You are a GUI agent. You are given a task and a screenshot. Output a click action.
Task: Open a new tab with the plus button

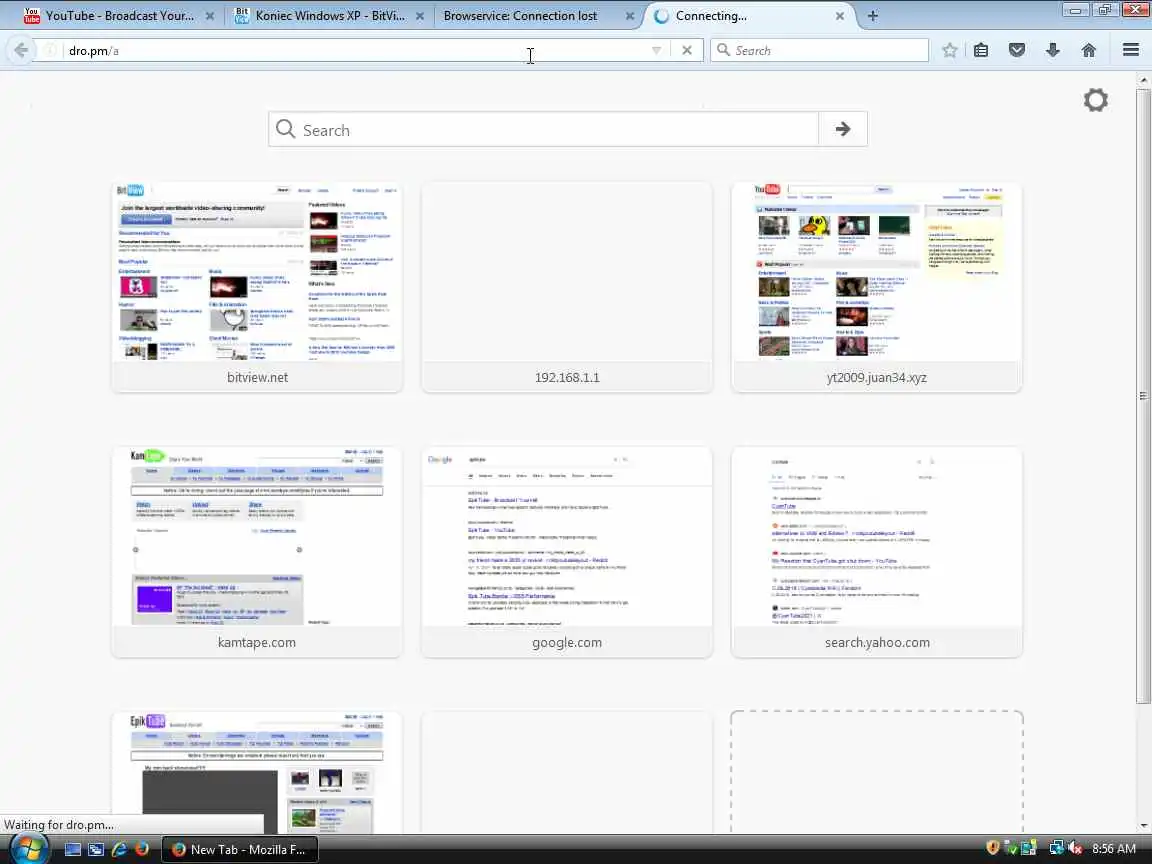coord(872,15)
